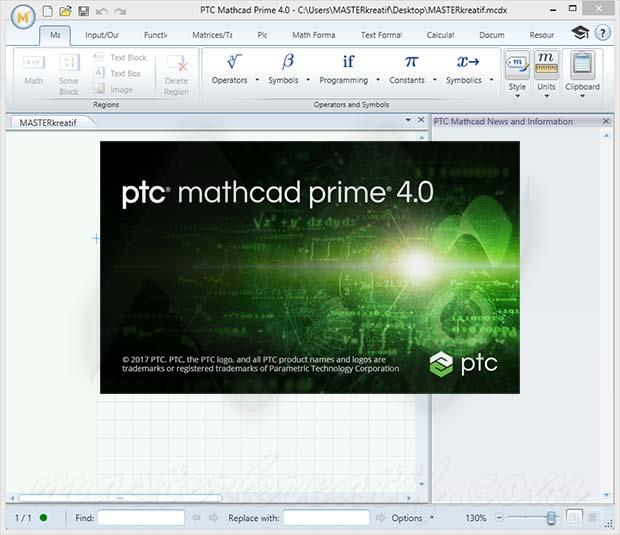620x535 pixels.
Task: Switch to the Text Formatting ribbon tab
Action: click(381, 34)
